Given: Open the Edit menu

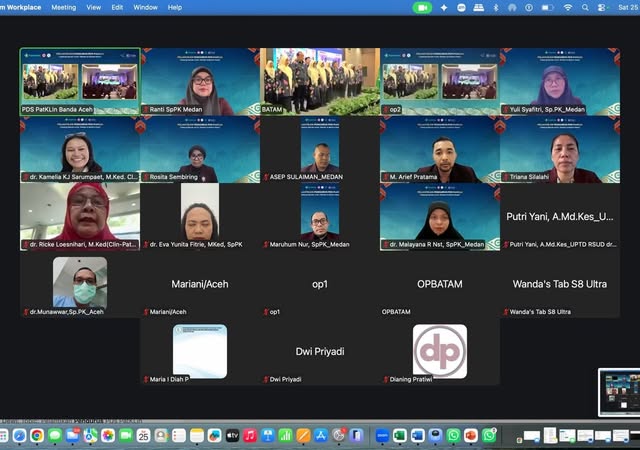Looking at the screenshot, I should point(117,7).
